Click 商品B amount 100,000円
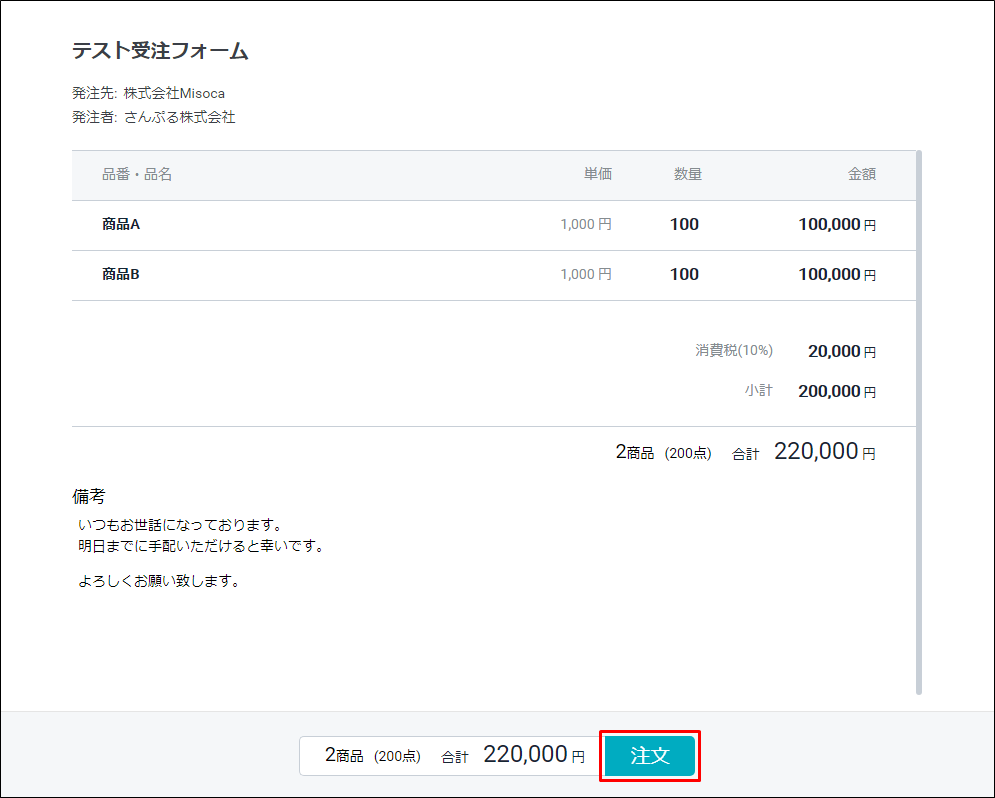This screenshot has height=798, width=995. (837, 274)
